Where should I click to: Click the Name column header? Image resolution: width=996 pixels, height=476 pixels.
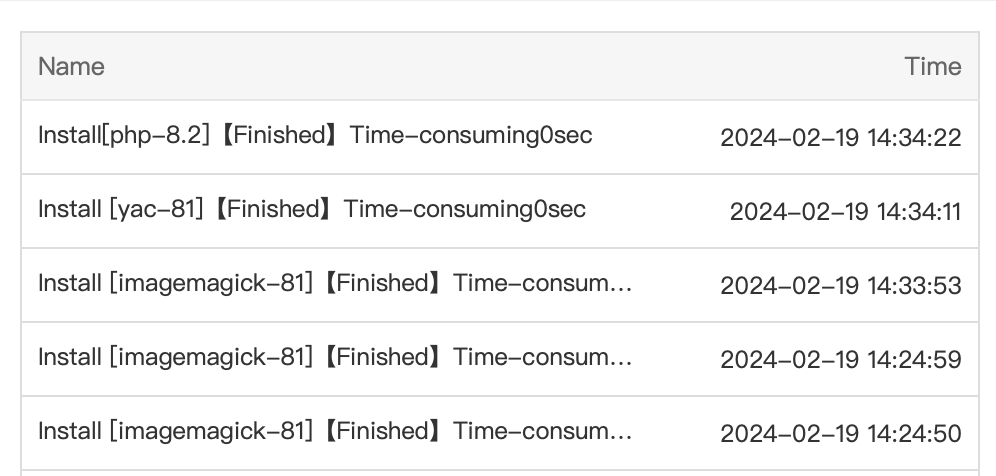click(71, 67)
